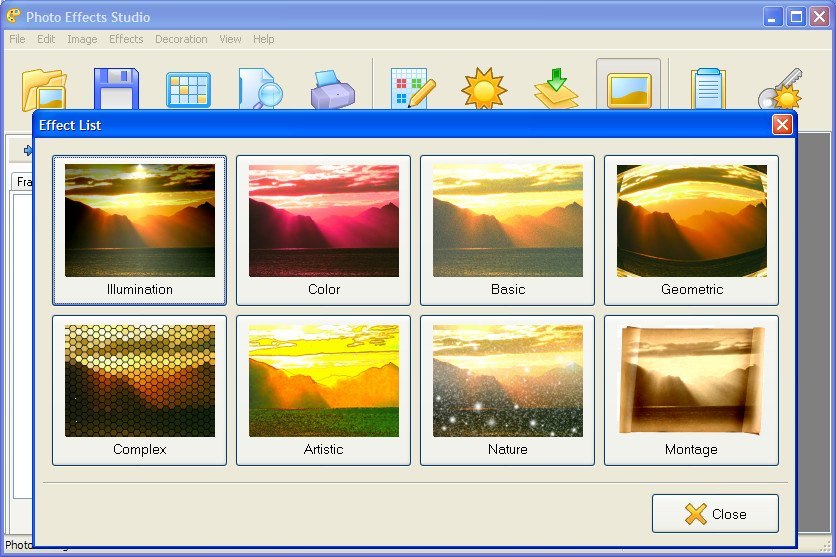Choose the Geometric effects category
The height and width of the screenshot is (557, 836).
tap(691, 230)
